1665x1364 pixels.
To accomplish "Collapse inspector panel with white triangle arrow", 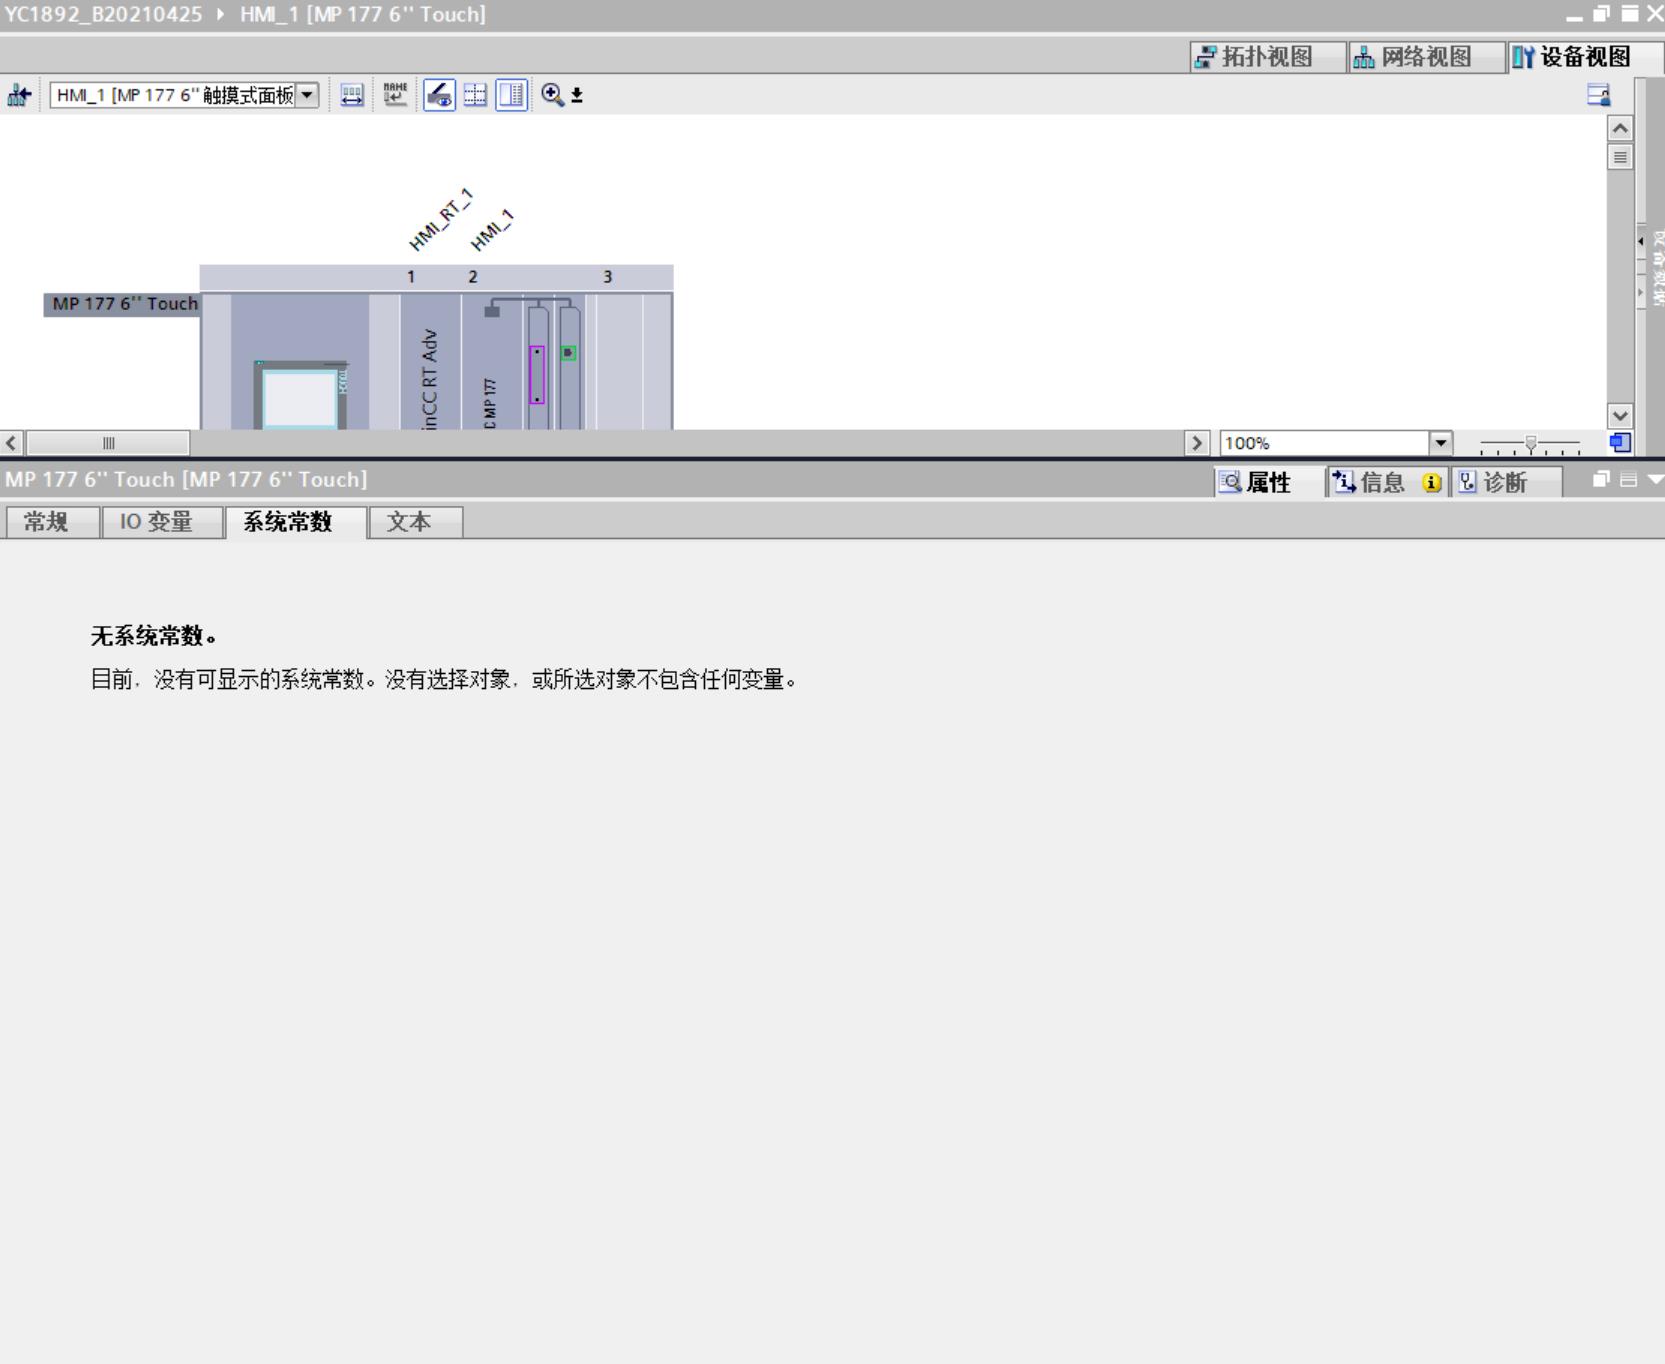I will pos(1655,480).
